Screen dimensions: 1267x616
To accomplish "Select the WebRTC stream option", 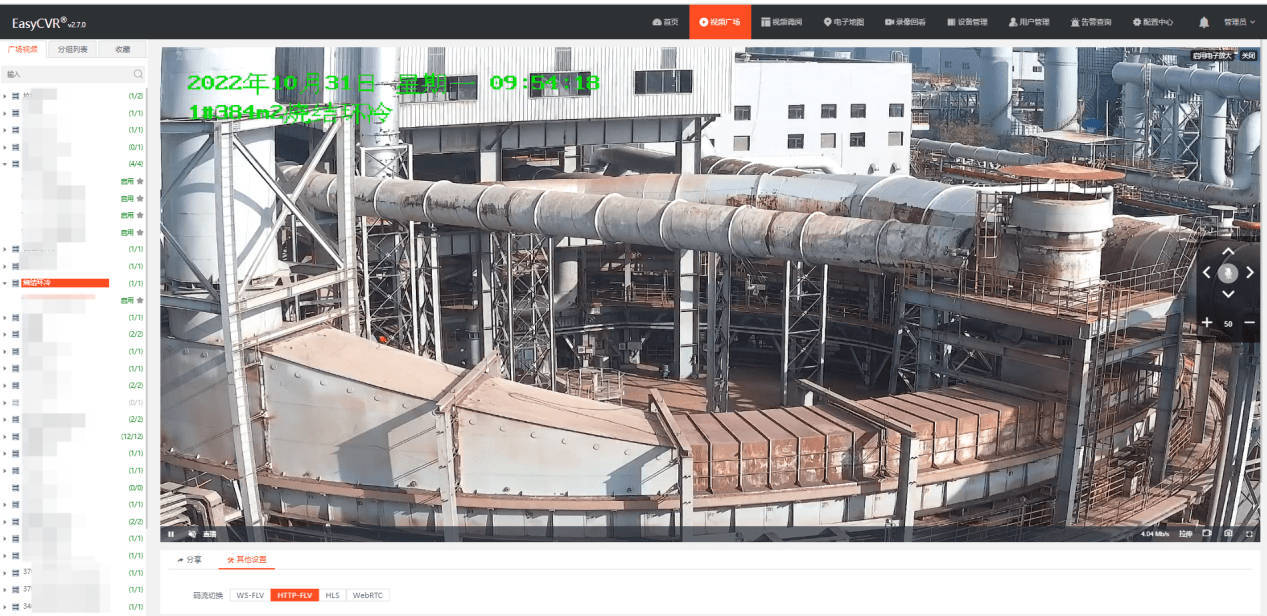I will [367, 595].
